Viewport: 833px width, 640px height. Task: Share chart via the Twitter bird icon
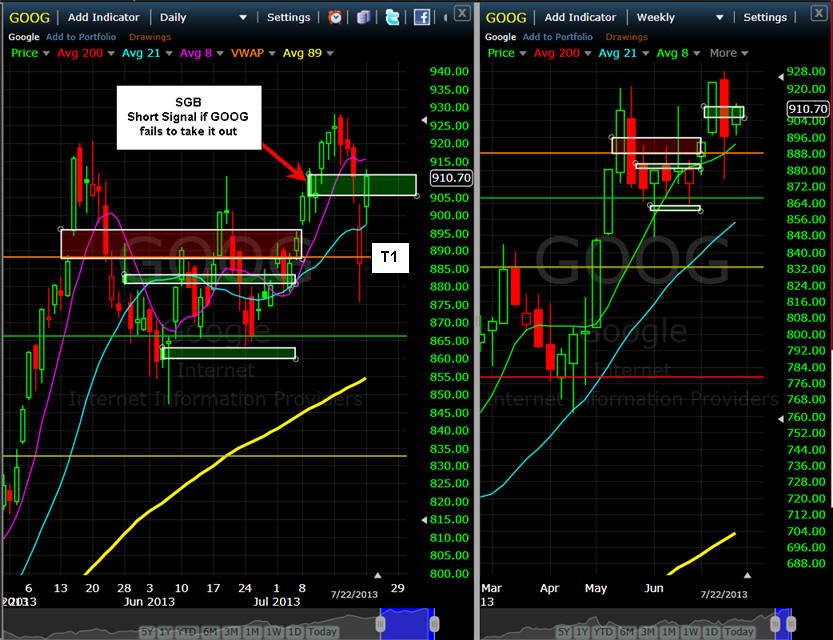pyautogui.click(x=392, y=18)
